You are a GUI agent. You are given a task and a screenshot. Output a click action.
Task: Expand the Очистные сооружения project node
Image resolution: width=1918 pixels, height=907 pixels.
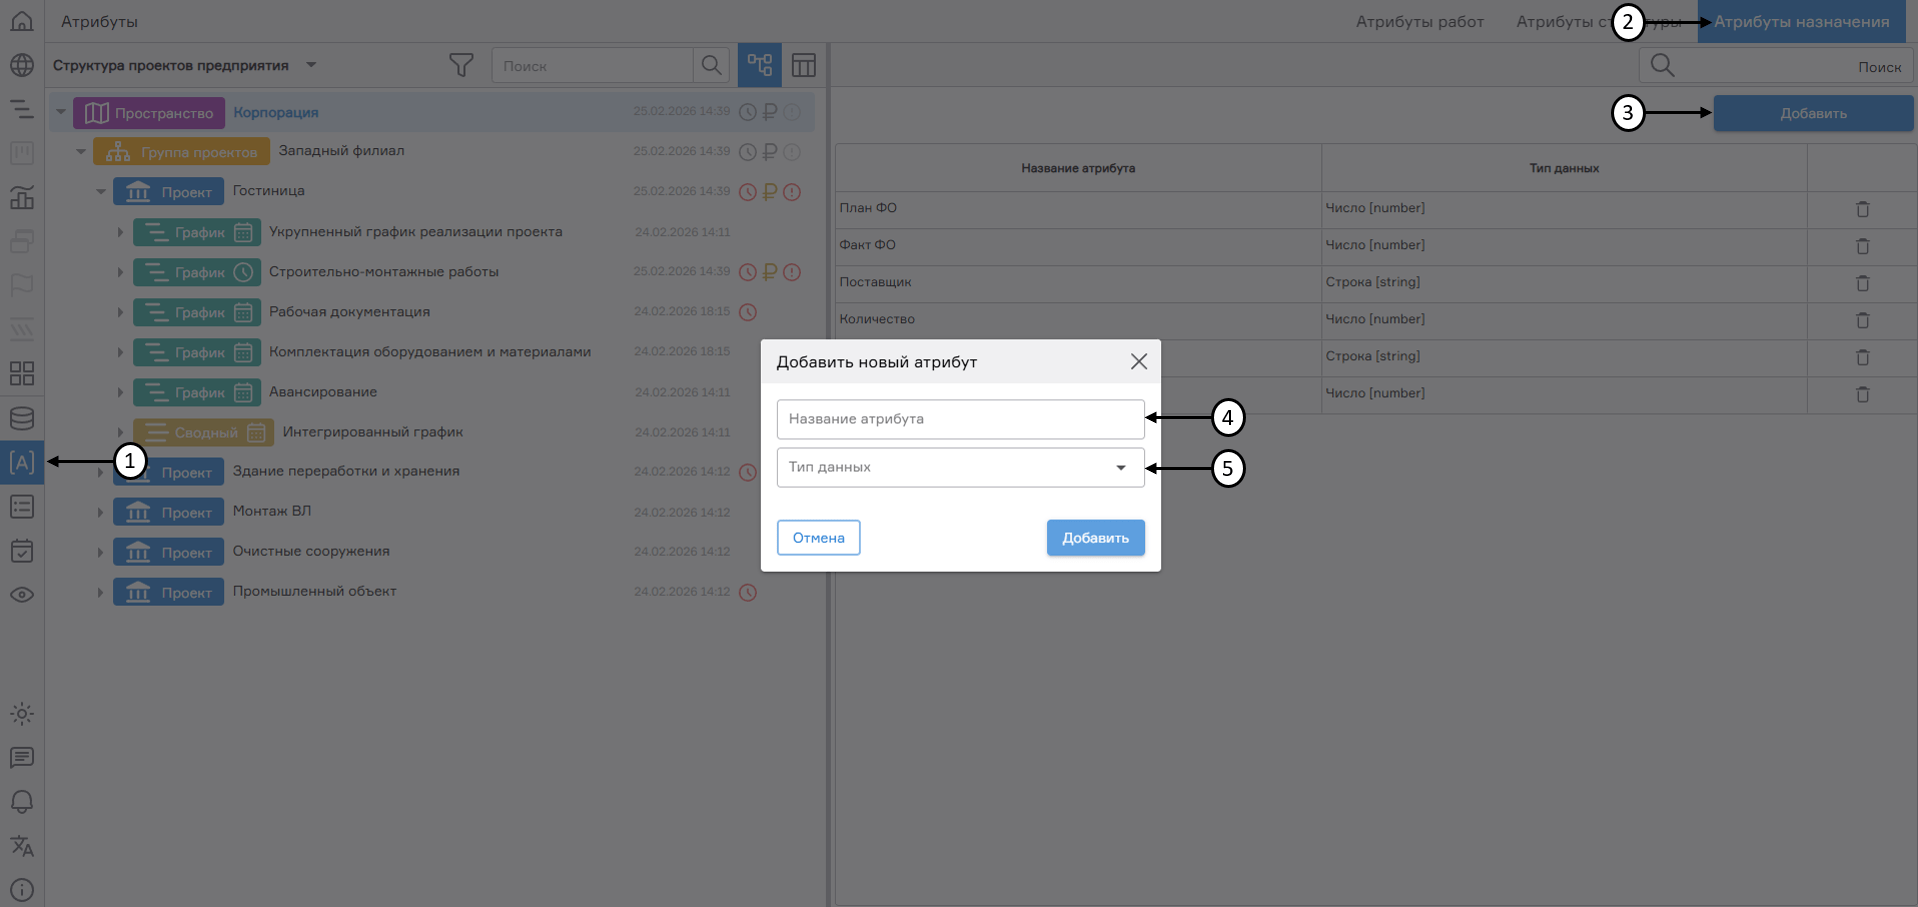coord(100,551)
